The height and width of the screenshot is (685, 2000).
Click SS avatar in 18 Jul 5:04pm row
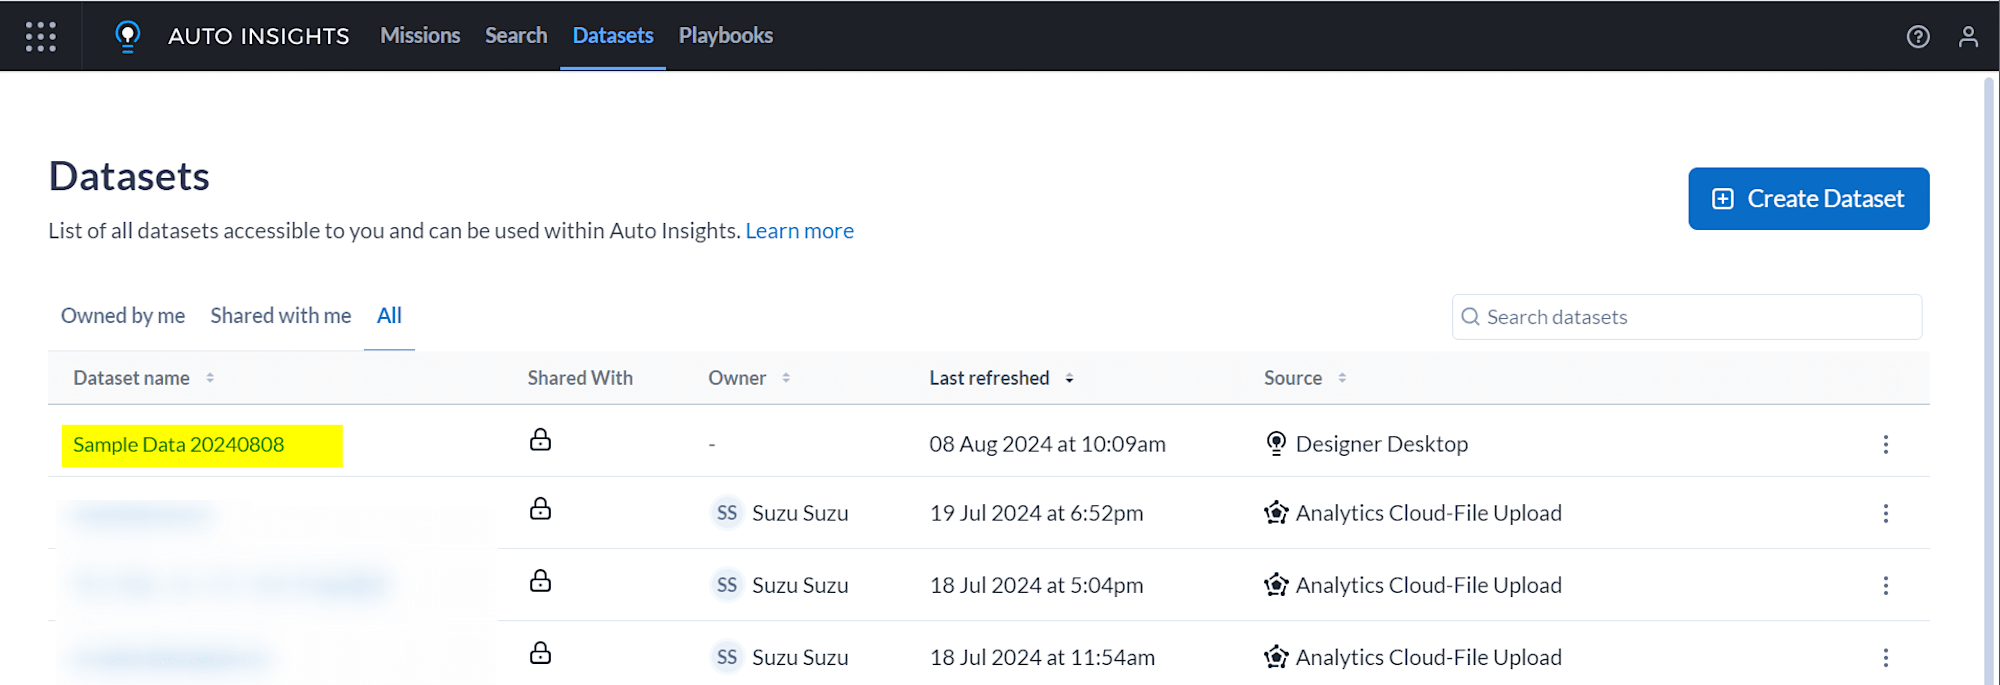pos(727,585)
